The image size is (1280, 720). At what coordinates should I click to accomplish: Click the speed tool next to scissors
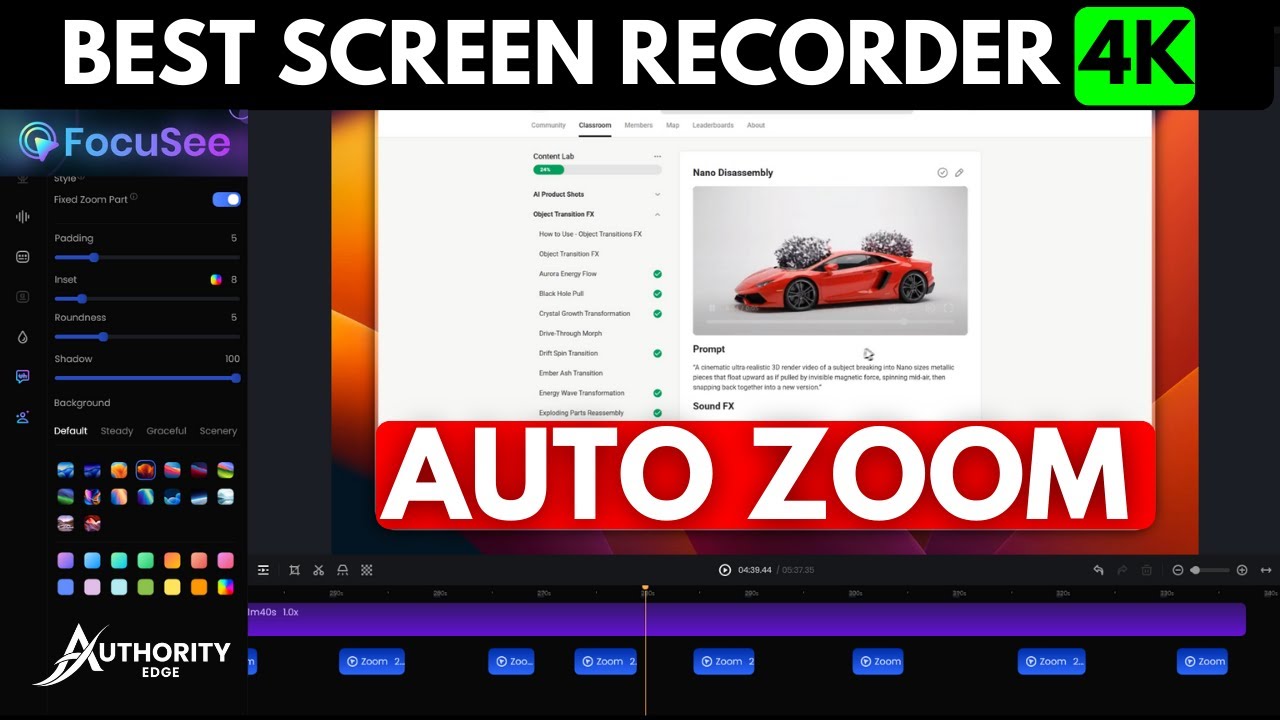pos(343,570)
